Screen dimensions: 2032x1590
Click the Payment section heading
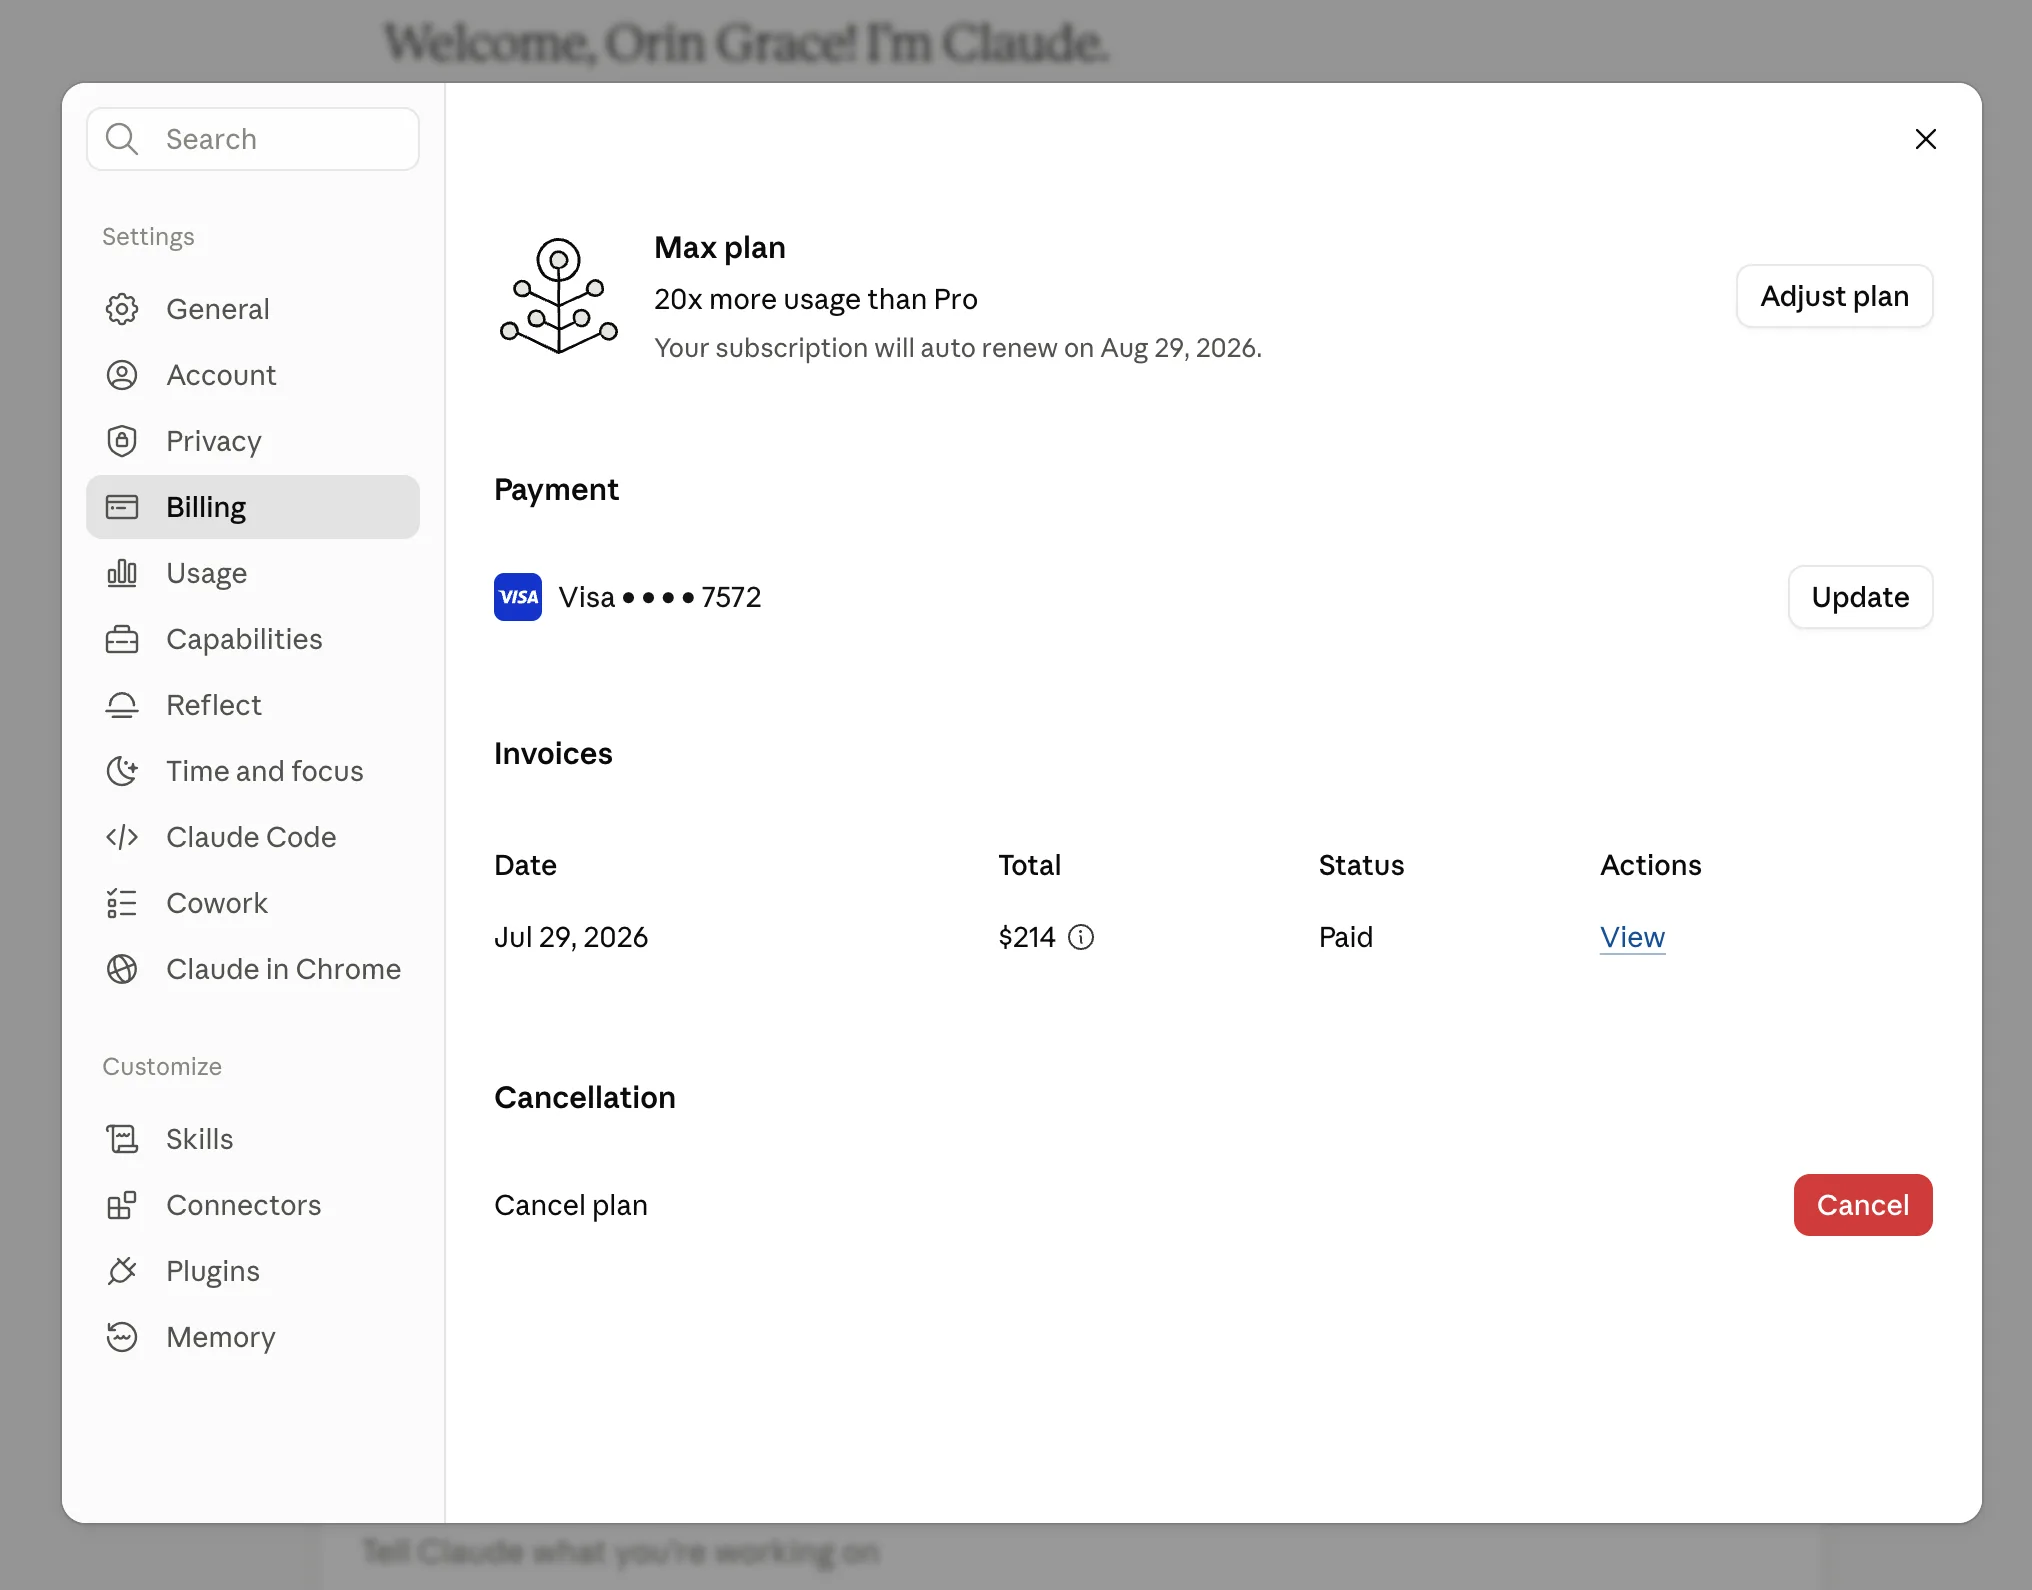point(556,489)
